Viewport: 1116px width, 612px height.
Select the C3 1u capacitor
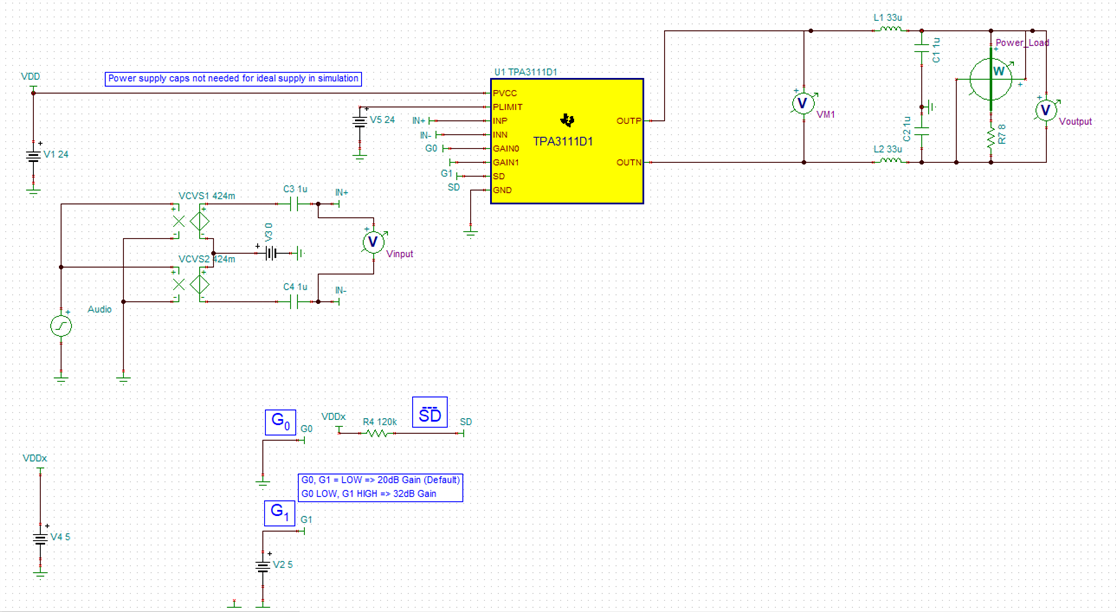click(x=295, y=204)
